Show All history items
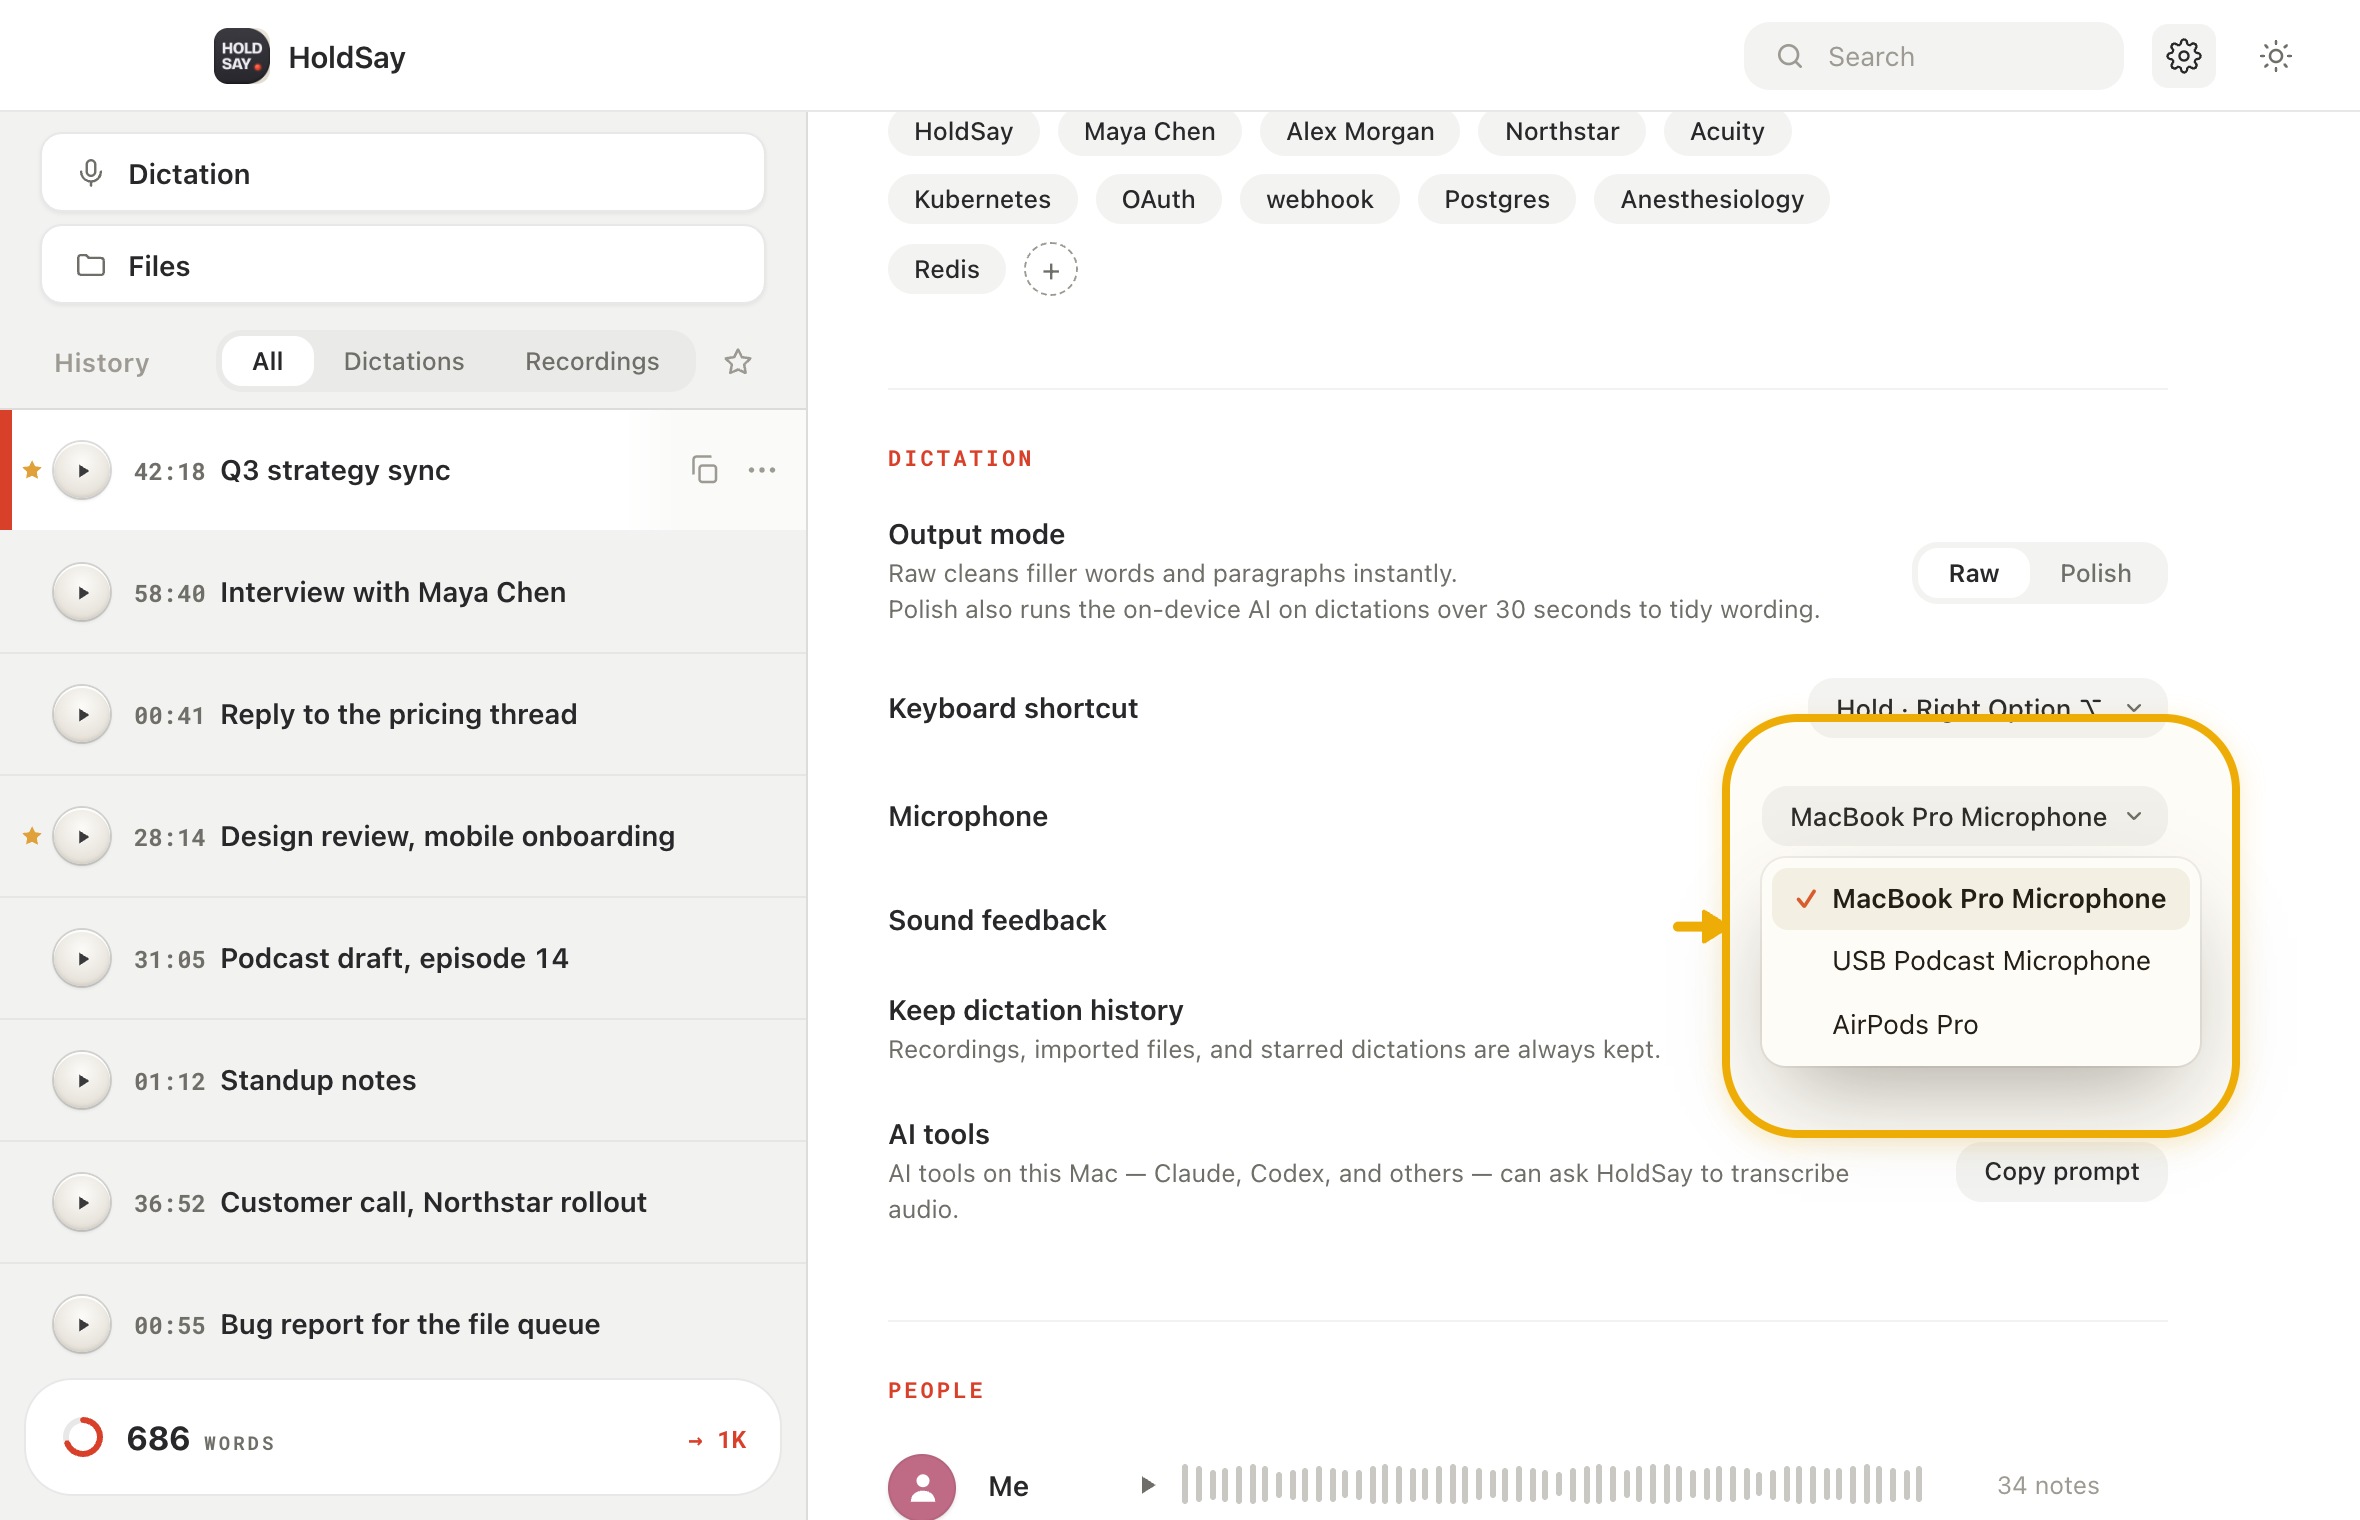 (267, 361)
